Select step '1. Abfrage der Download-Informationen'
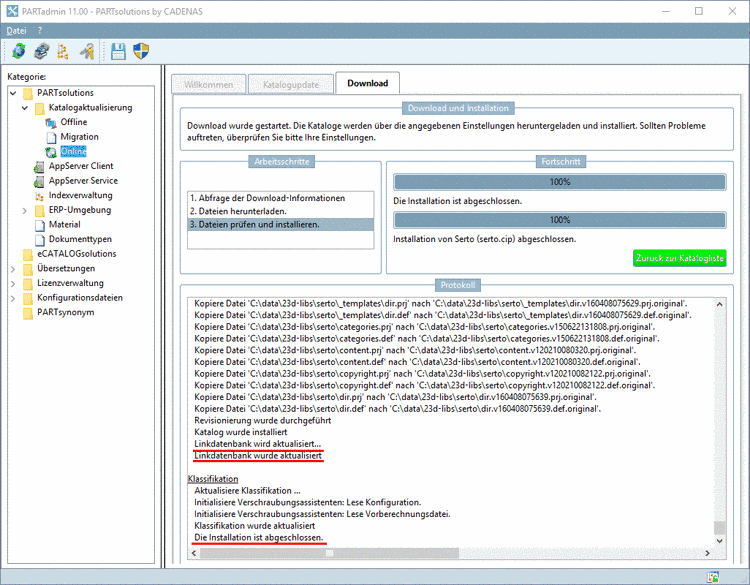This screenshot has width=750, height=585. (x=280, y=198)
